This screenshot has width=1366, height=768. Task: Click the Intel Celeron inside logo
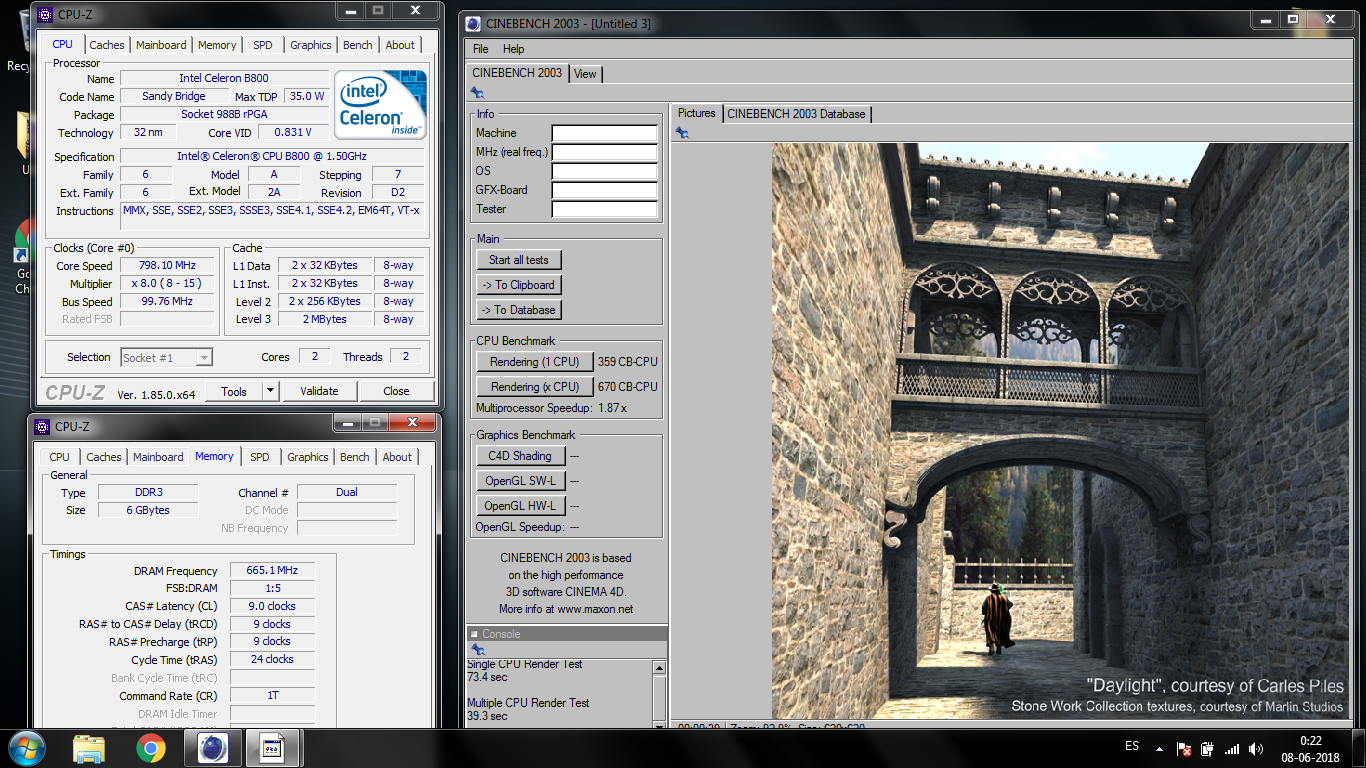coord(380,104)
